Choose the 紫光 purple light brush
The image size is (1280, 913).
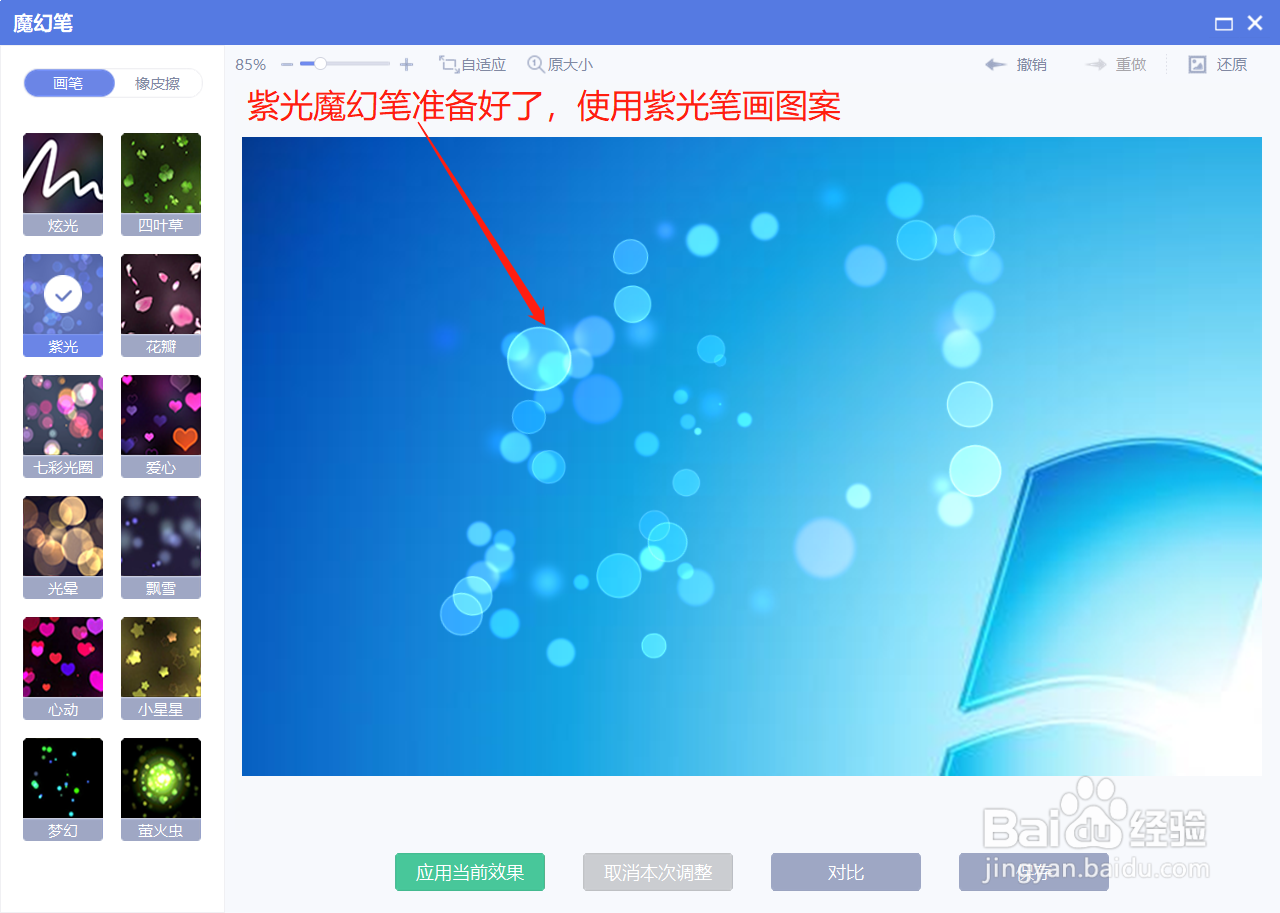click(63, 305)
